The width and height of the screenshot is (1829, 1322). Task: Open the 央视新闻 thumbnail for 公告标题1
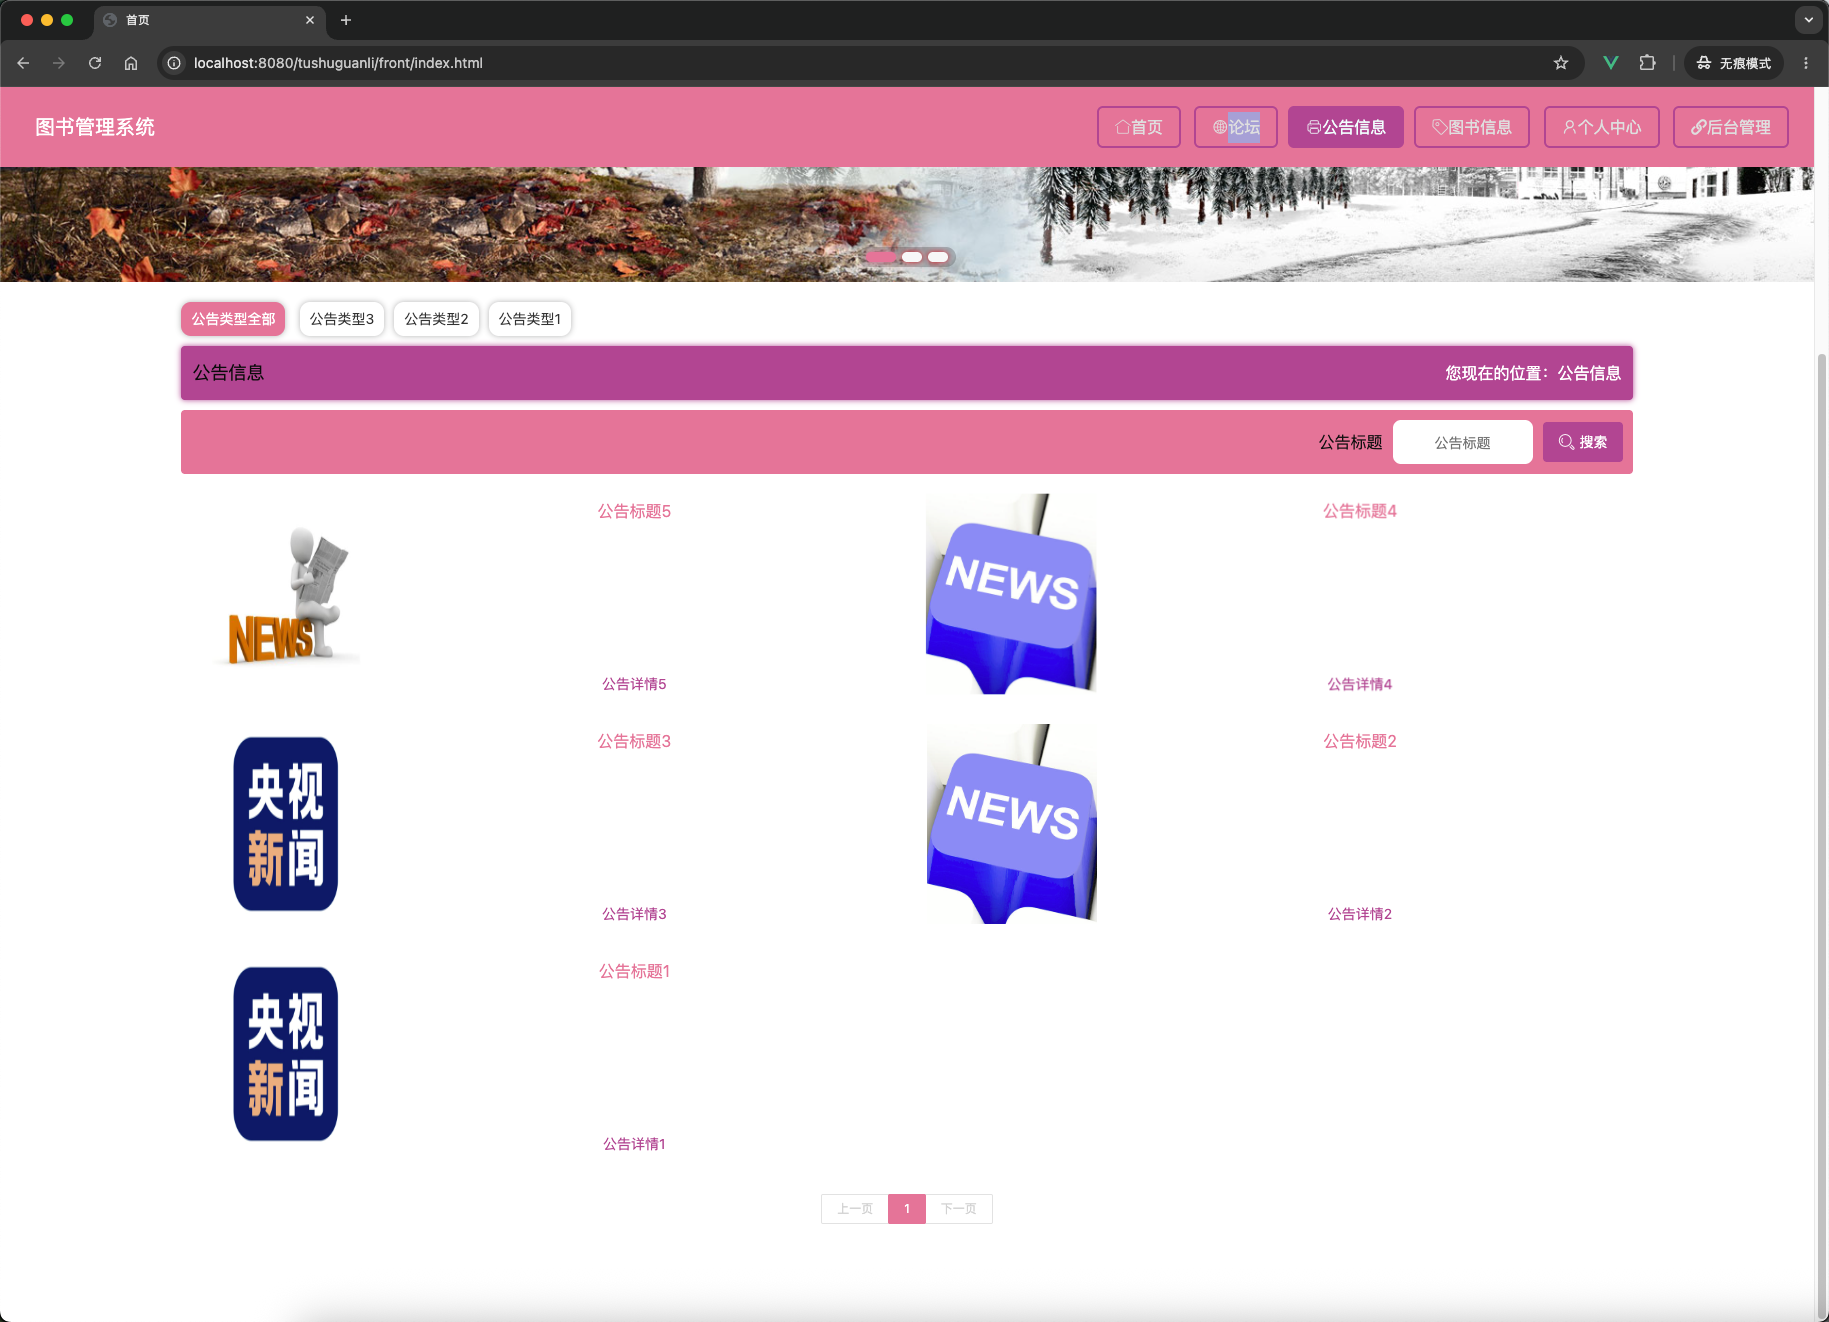coord(286,1054)
